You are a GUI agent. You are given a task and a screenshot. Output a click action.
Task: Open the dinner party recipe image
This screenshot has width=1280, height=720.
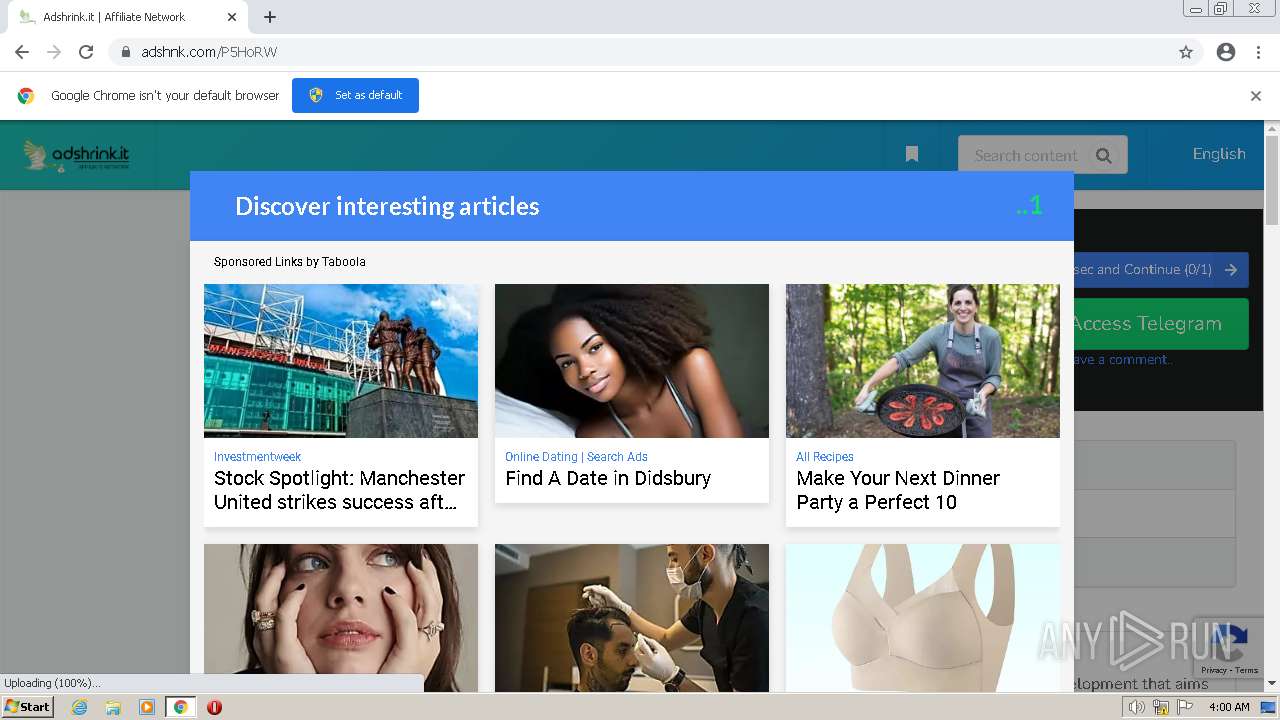(923, 361)
